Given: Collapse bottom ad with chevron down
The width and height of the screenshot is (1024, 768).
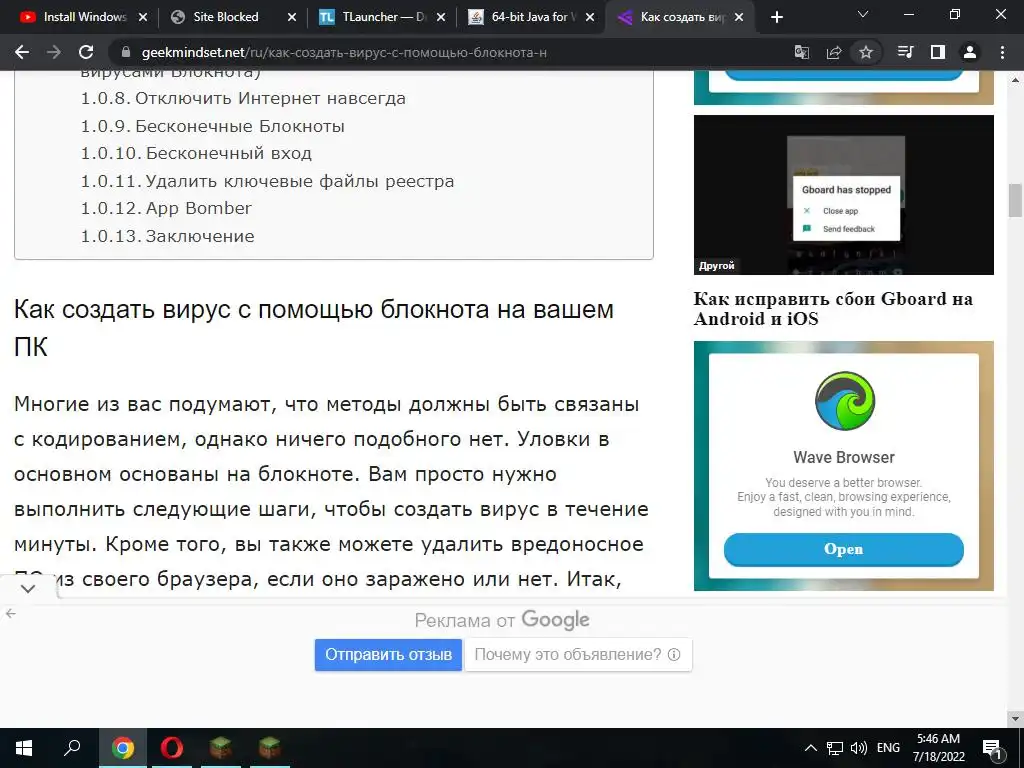Looking at the screenshot, I should pos(27,588).
